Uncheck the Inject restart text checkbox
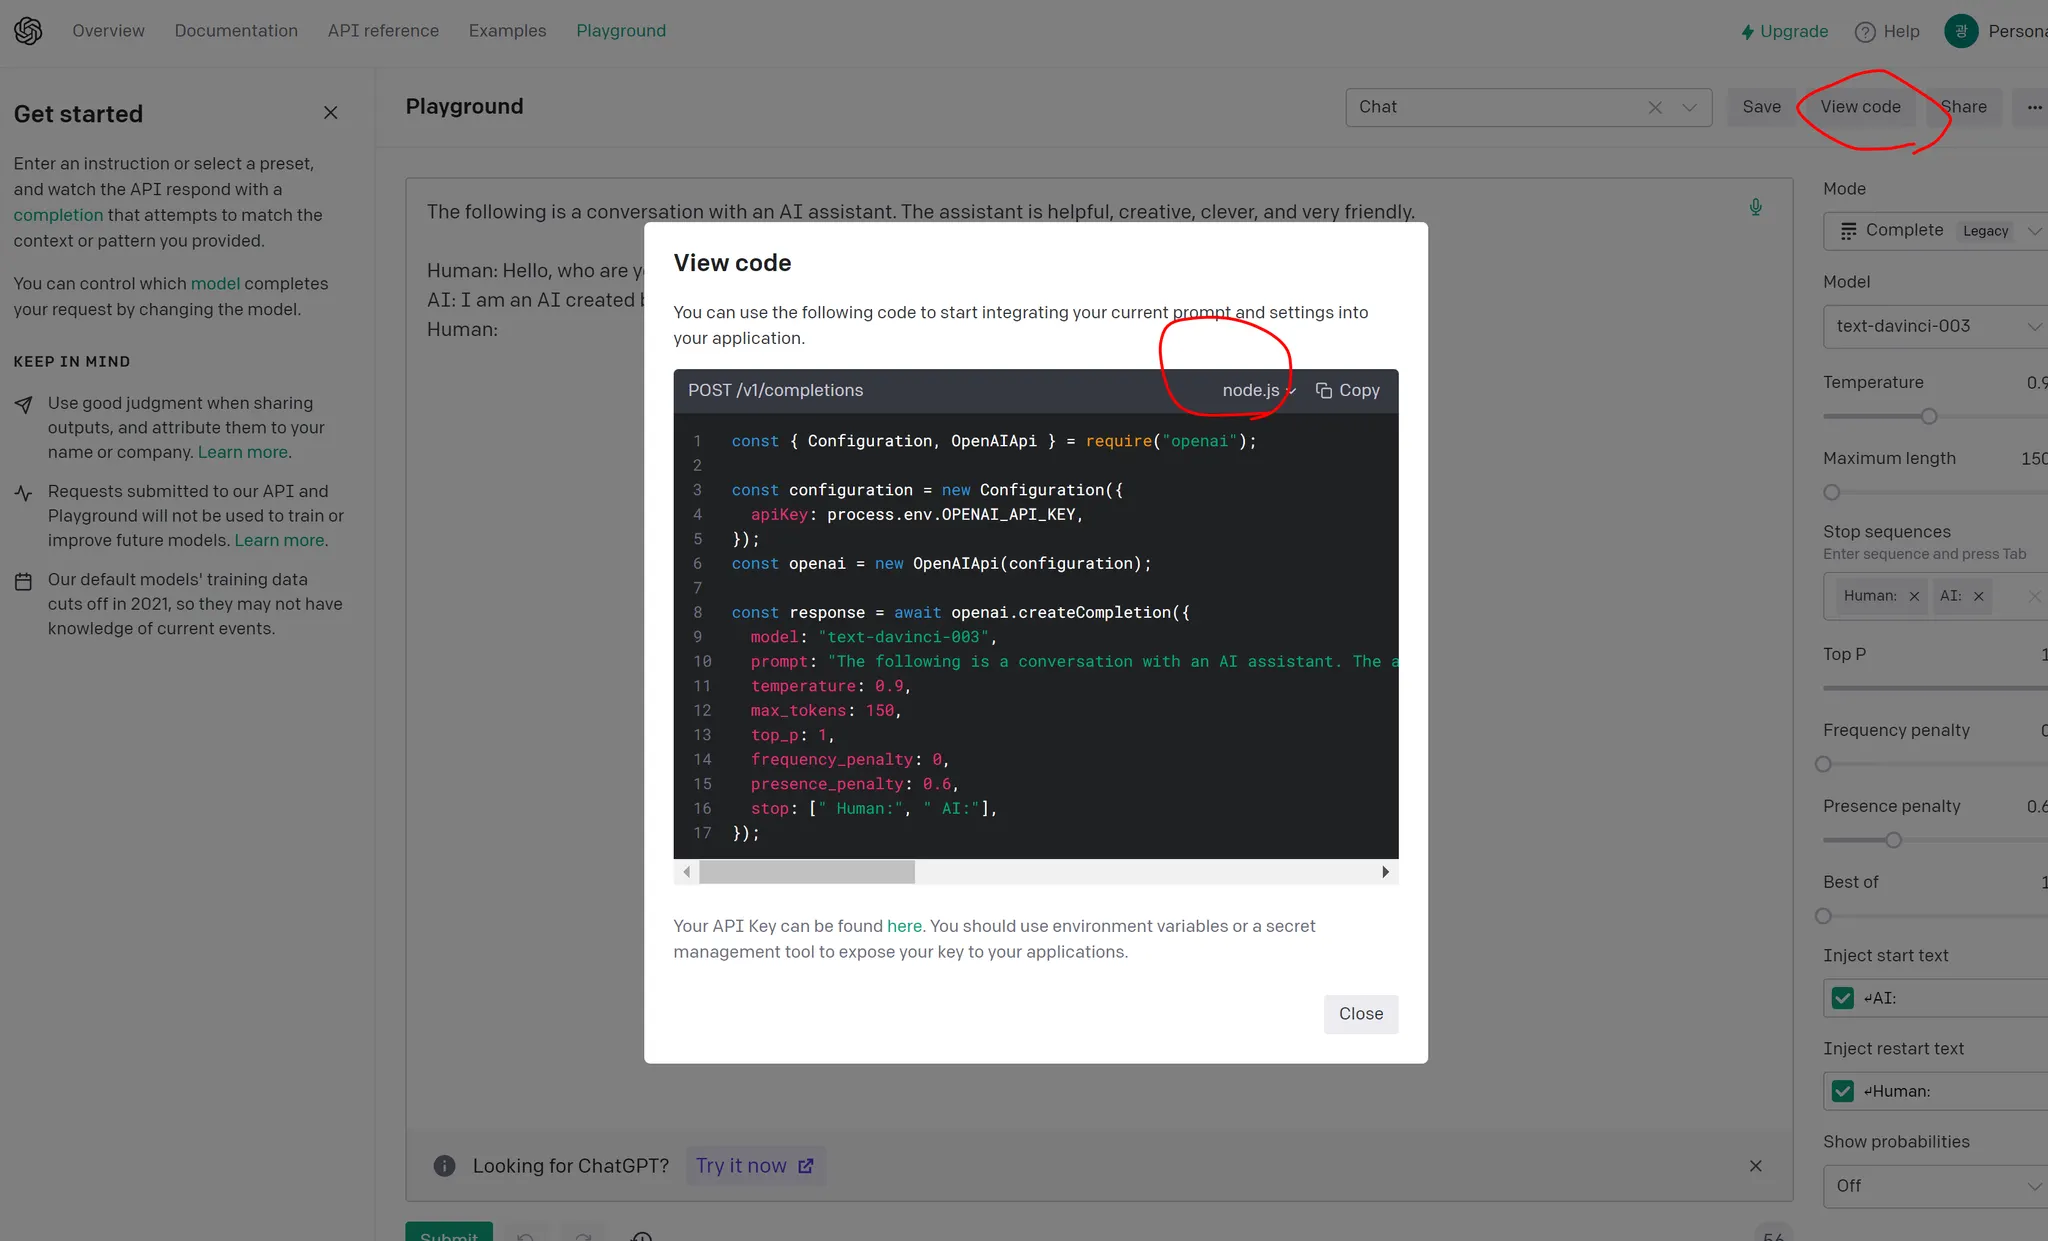 click(1843, 1091)
